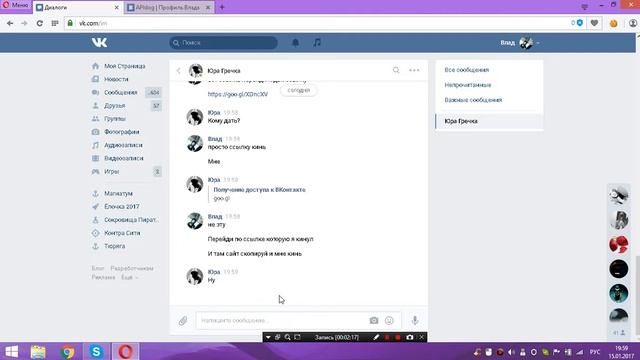Open Группы in left menu
The image size is (640, 360).
click(115, 119)
